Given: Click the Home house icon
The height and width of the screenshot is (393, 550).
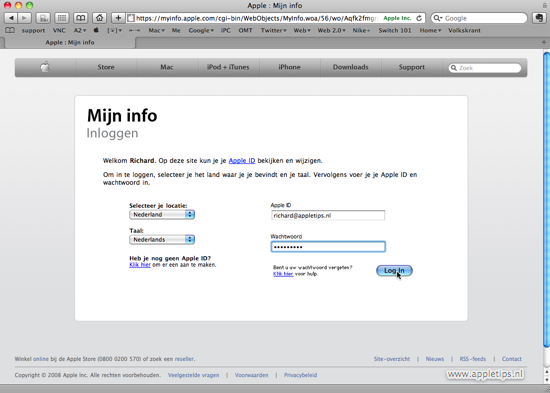Looking at the screenshot, I should click(100, 18).
